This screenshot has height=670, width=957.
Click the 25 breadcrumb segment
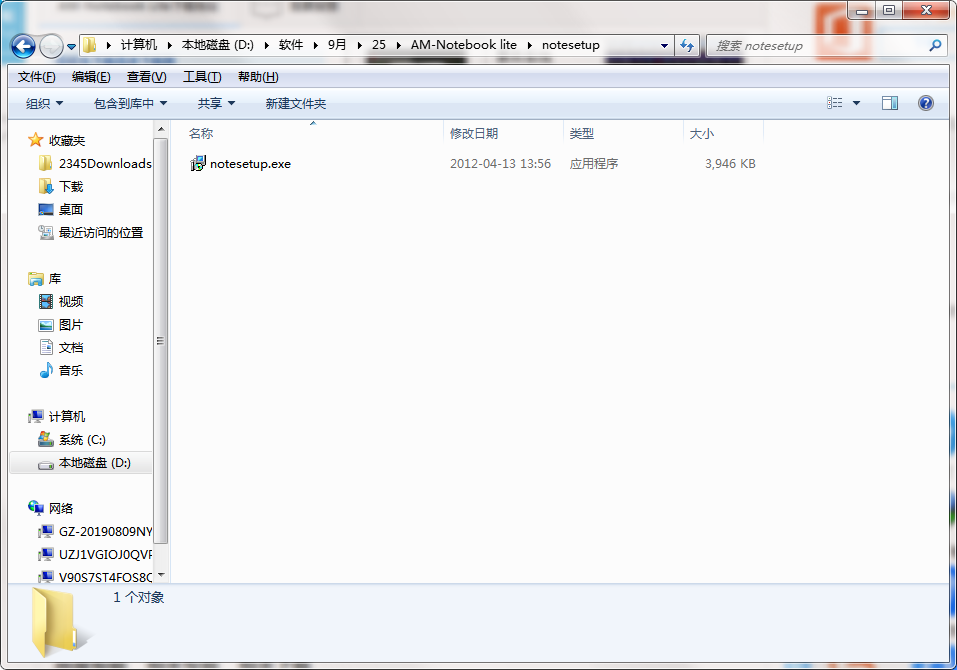coord(378,45)
